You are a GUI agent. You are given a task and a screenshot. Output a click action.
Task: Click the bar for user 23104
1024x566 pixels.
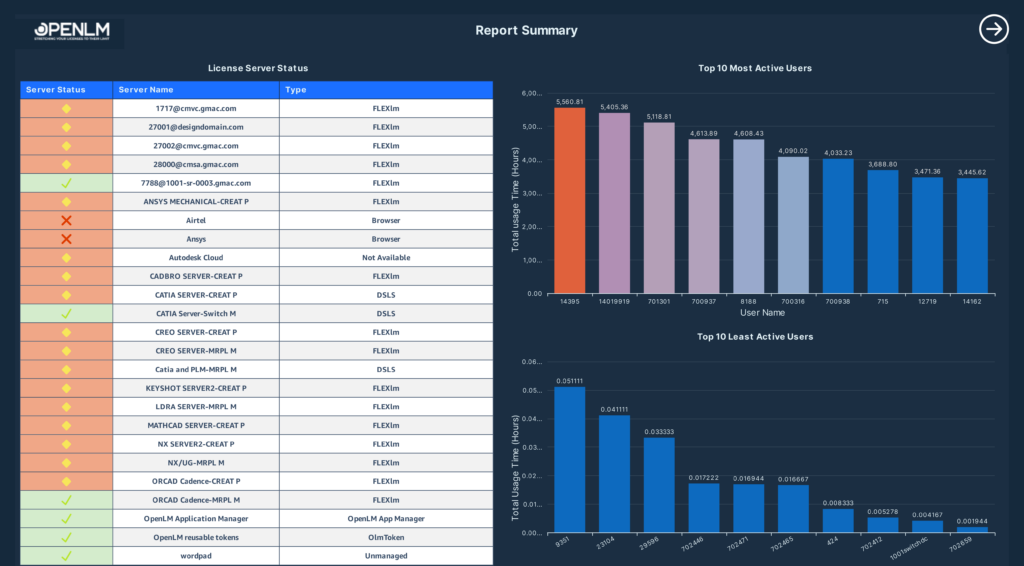(615, 474)
